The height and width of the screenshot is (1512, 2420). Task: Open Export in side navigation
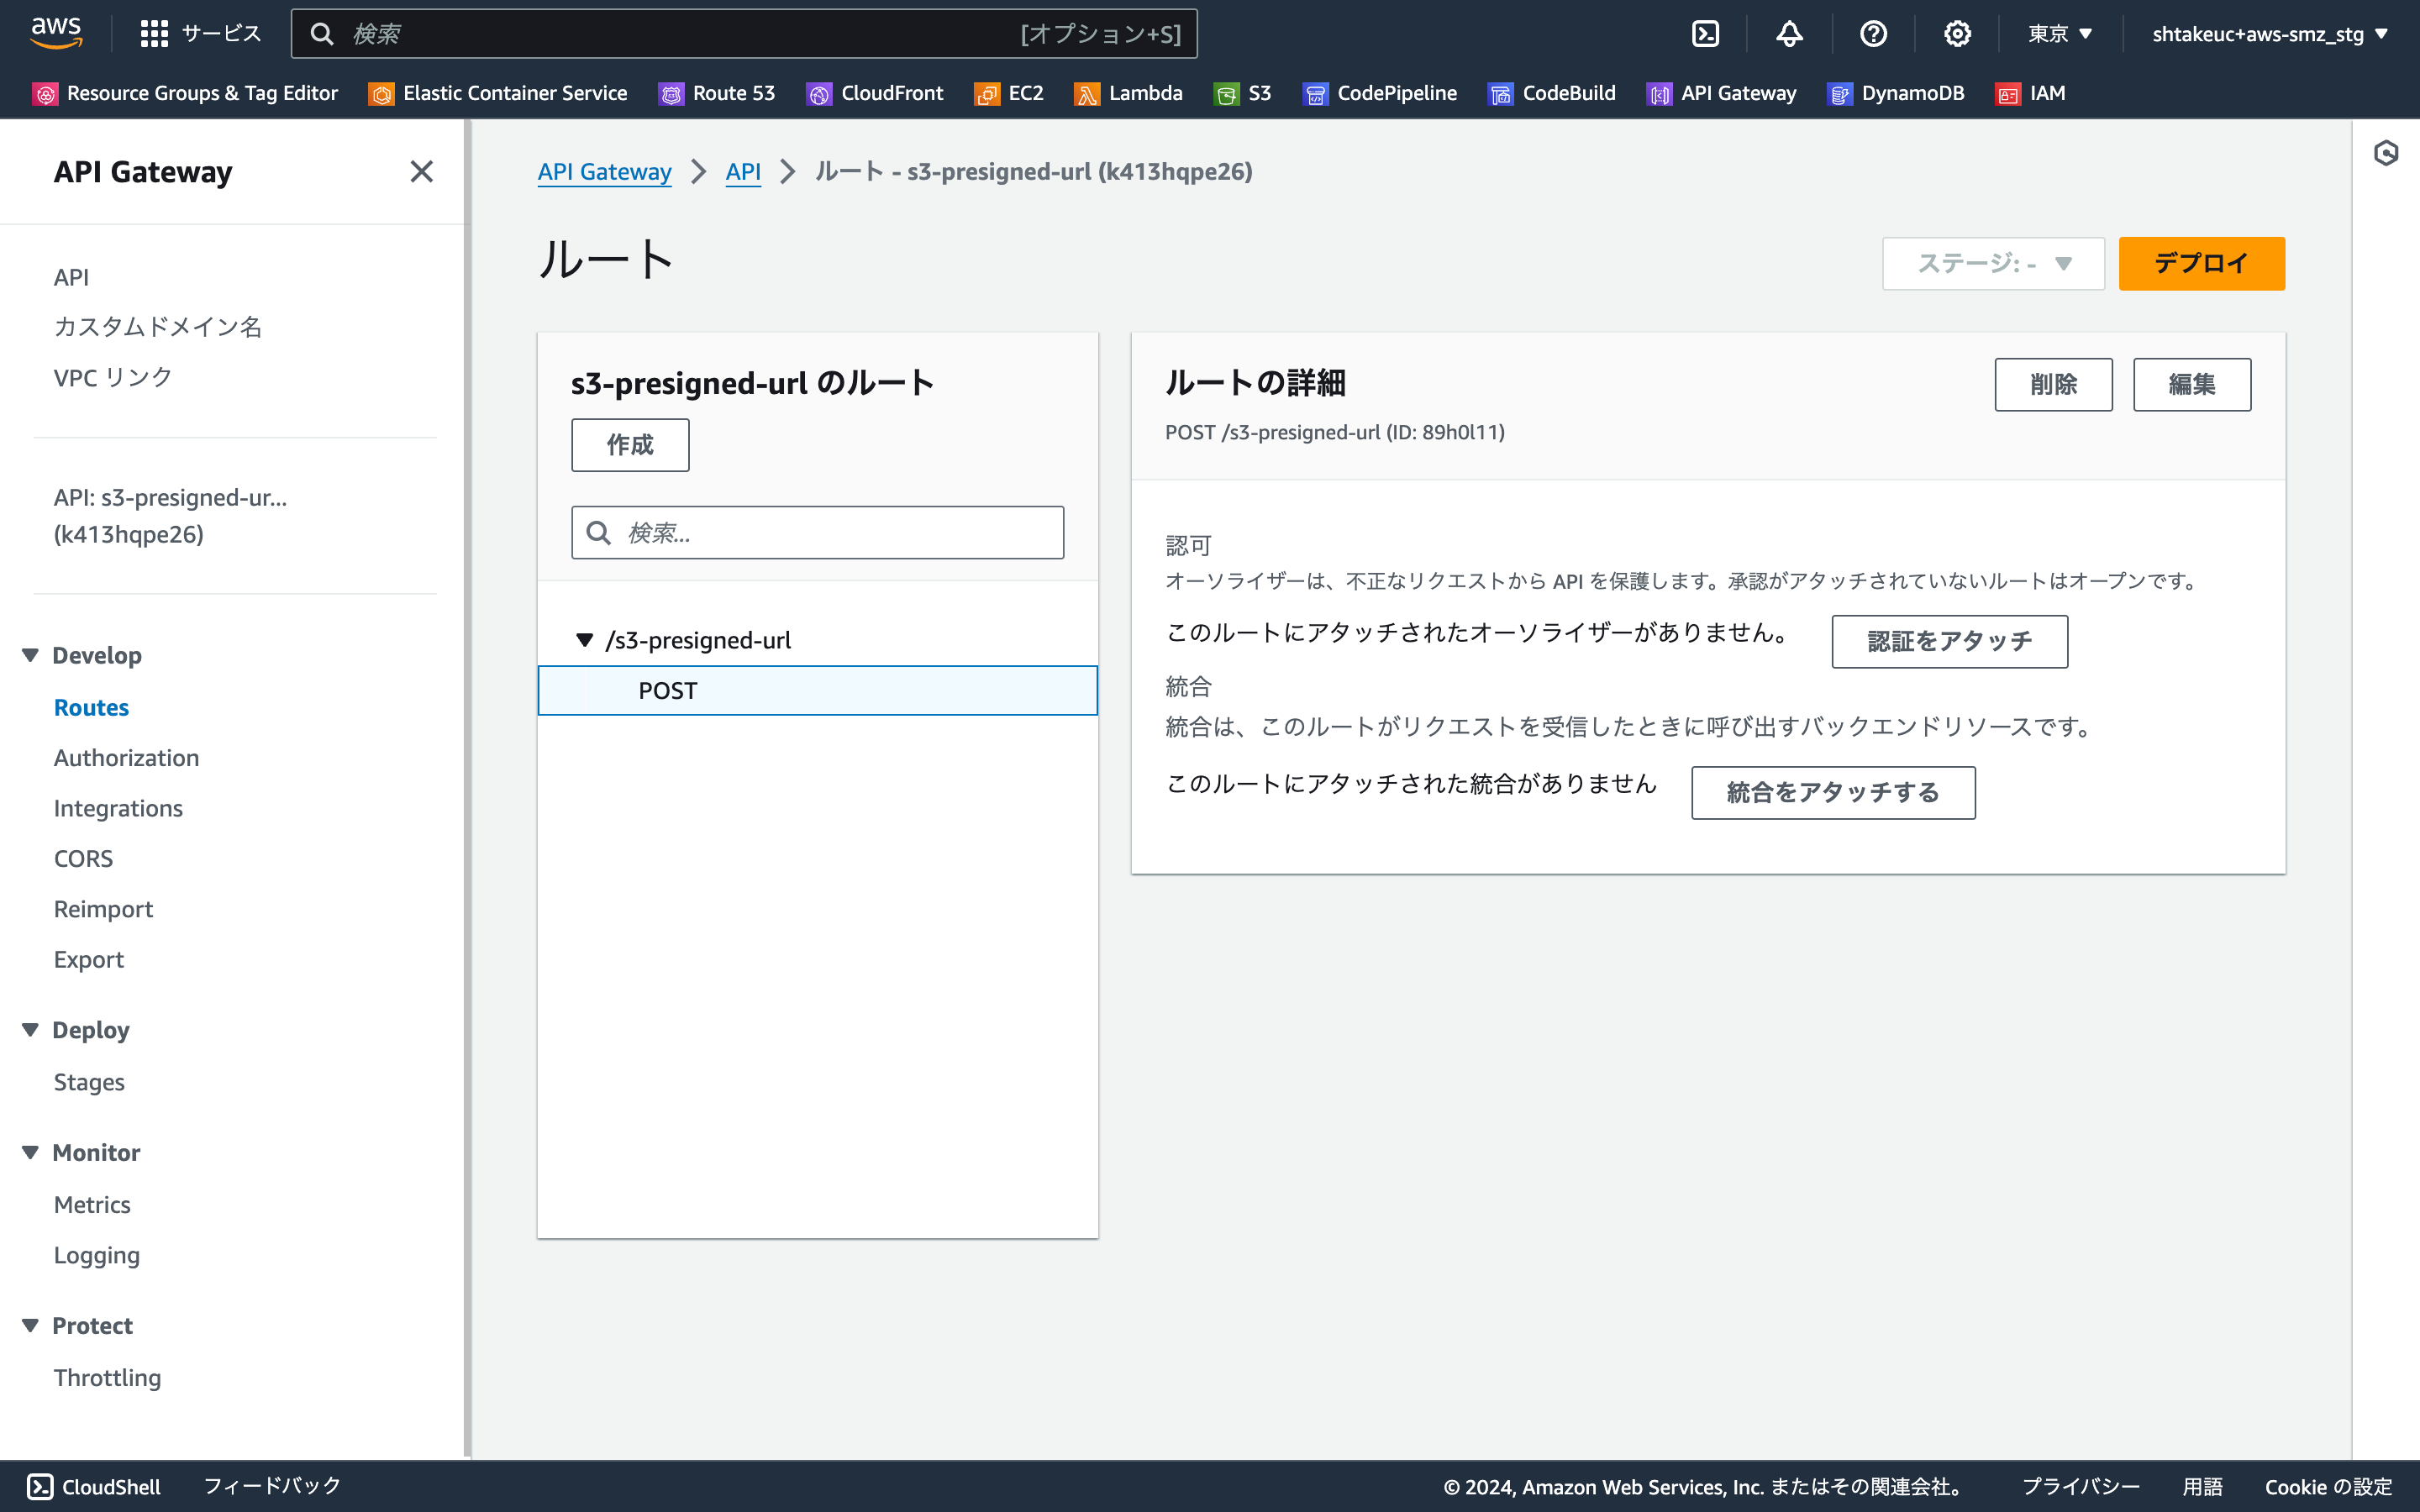[x=88, y=959]
